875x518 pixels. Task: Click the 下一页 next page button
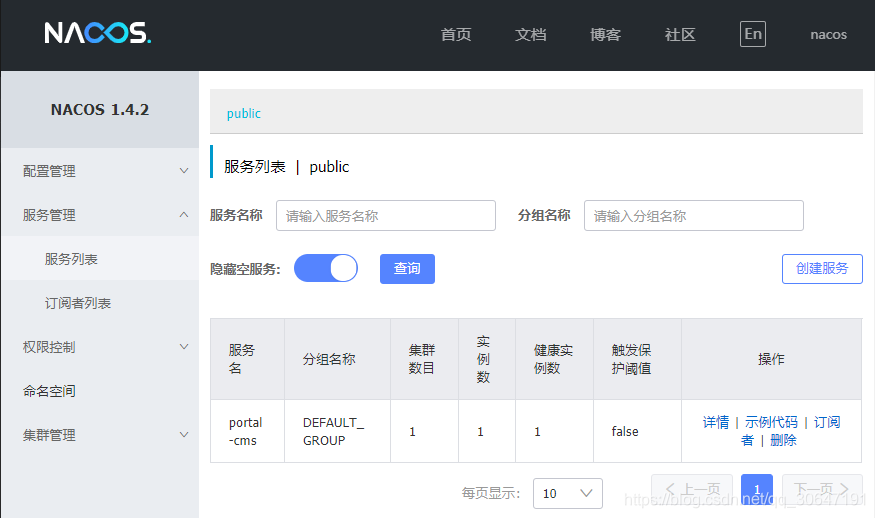[x=822, y=490]
